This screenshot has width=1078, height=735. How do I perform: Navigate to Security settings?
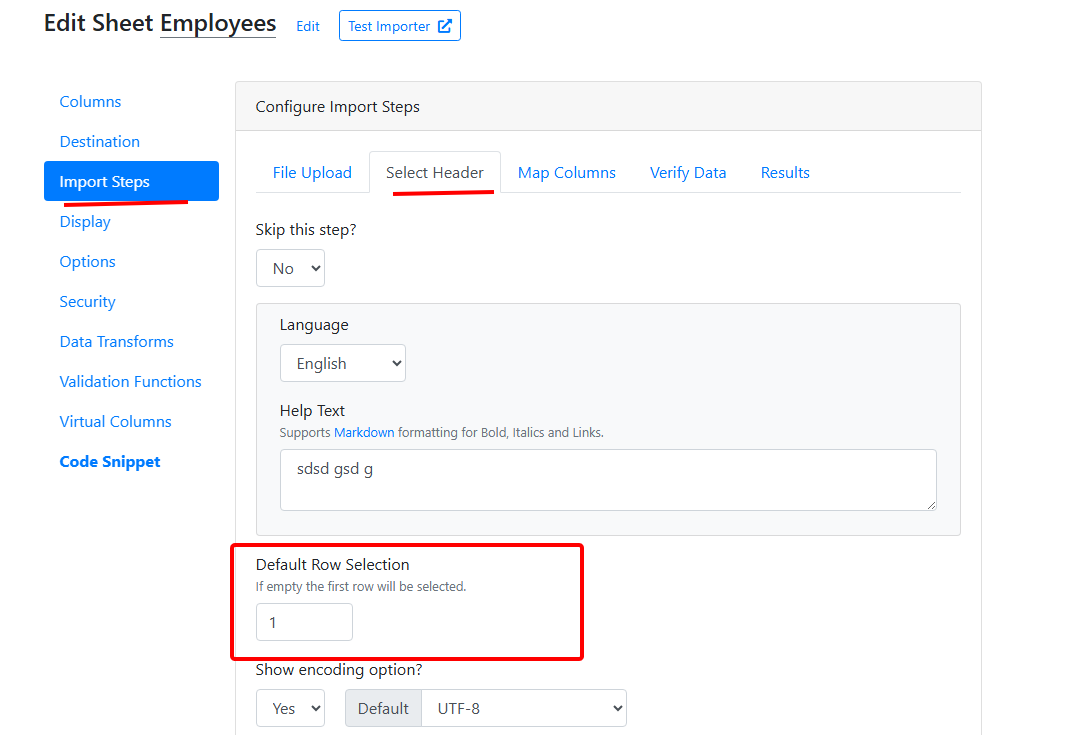[x=87, y=301]
